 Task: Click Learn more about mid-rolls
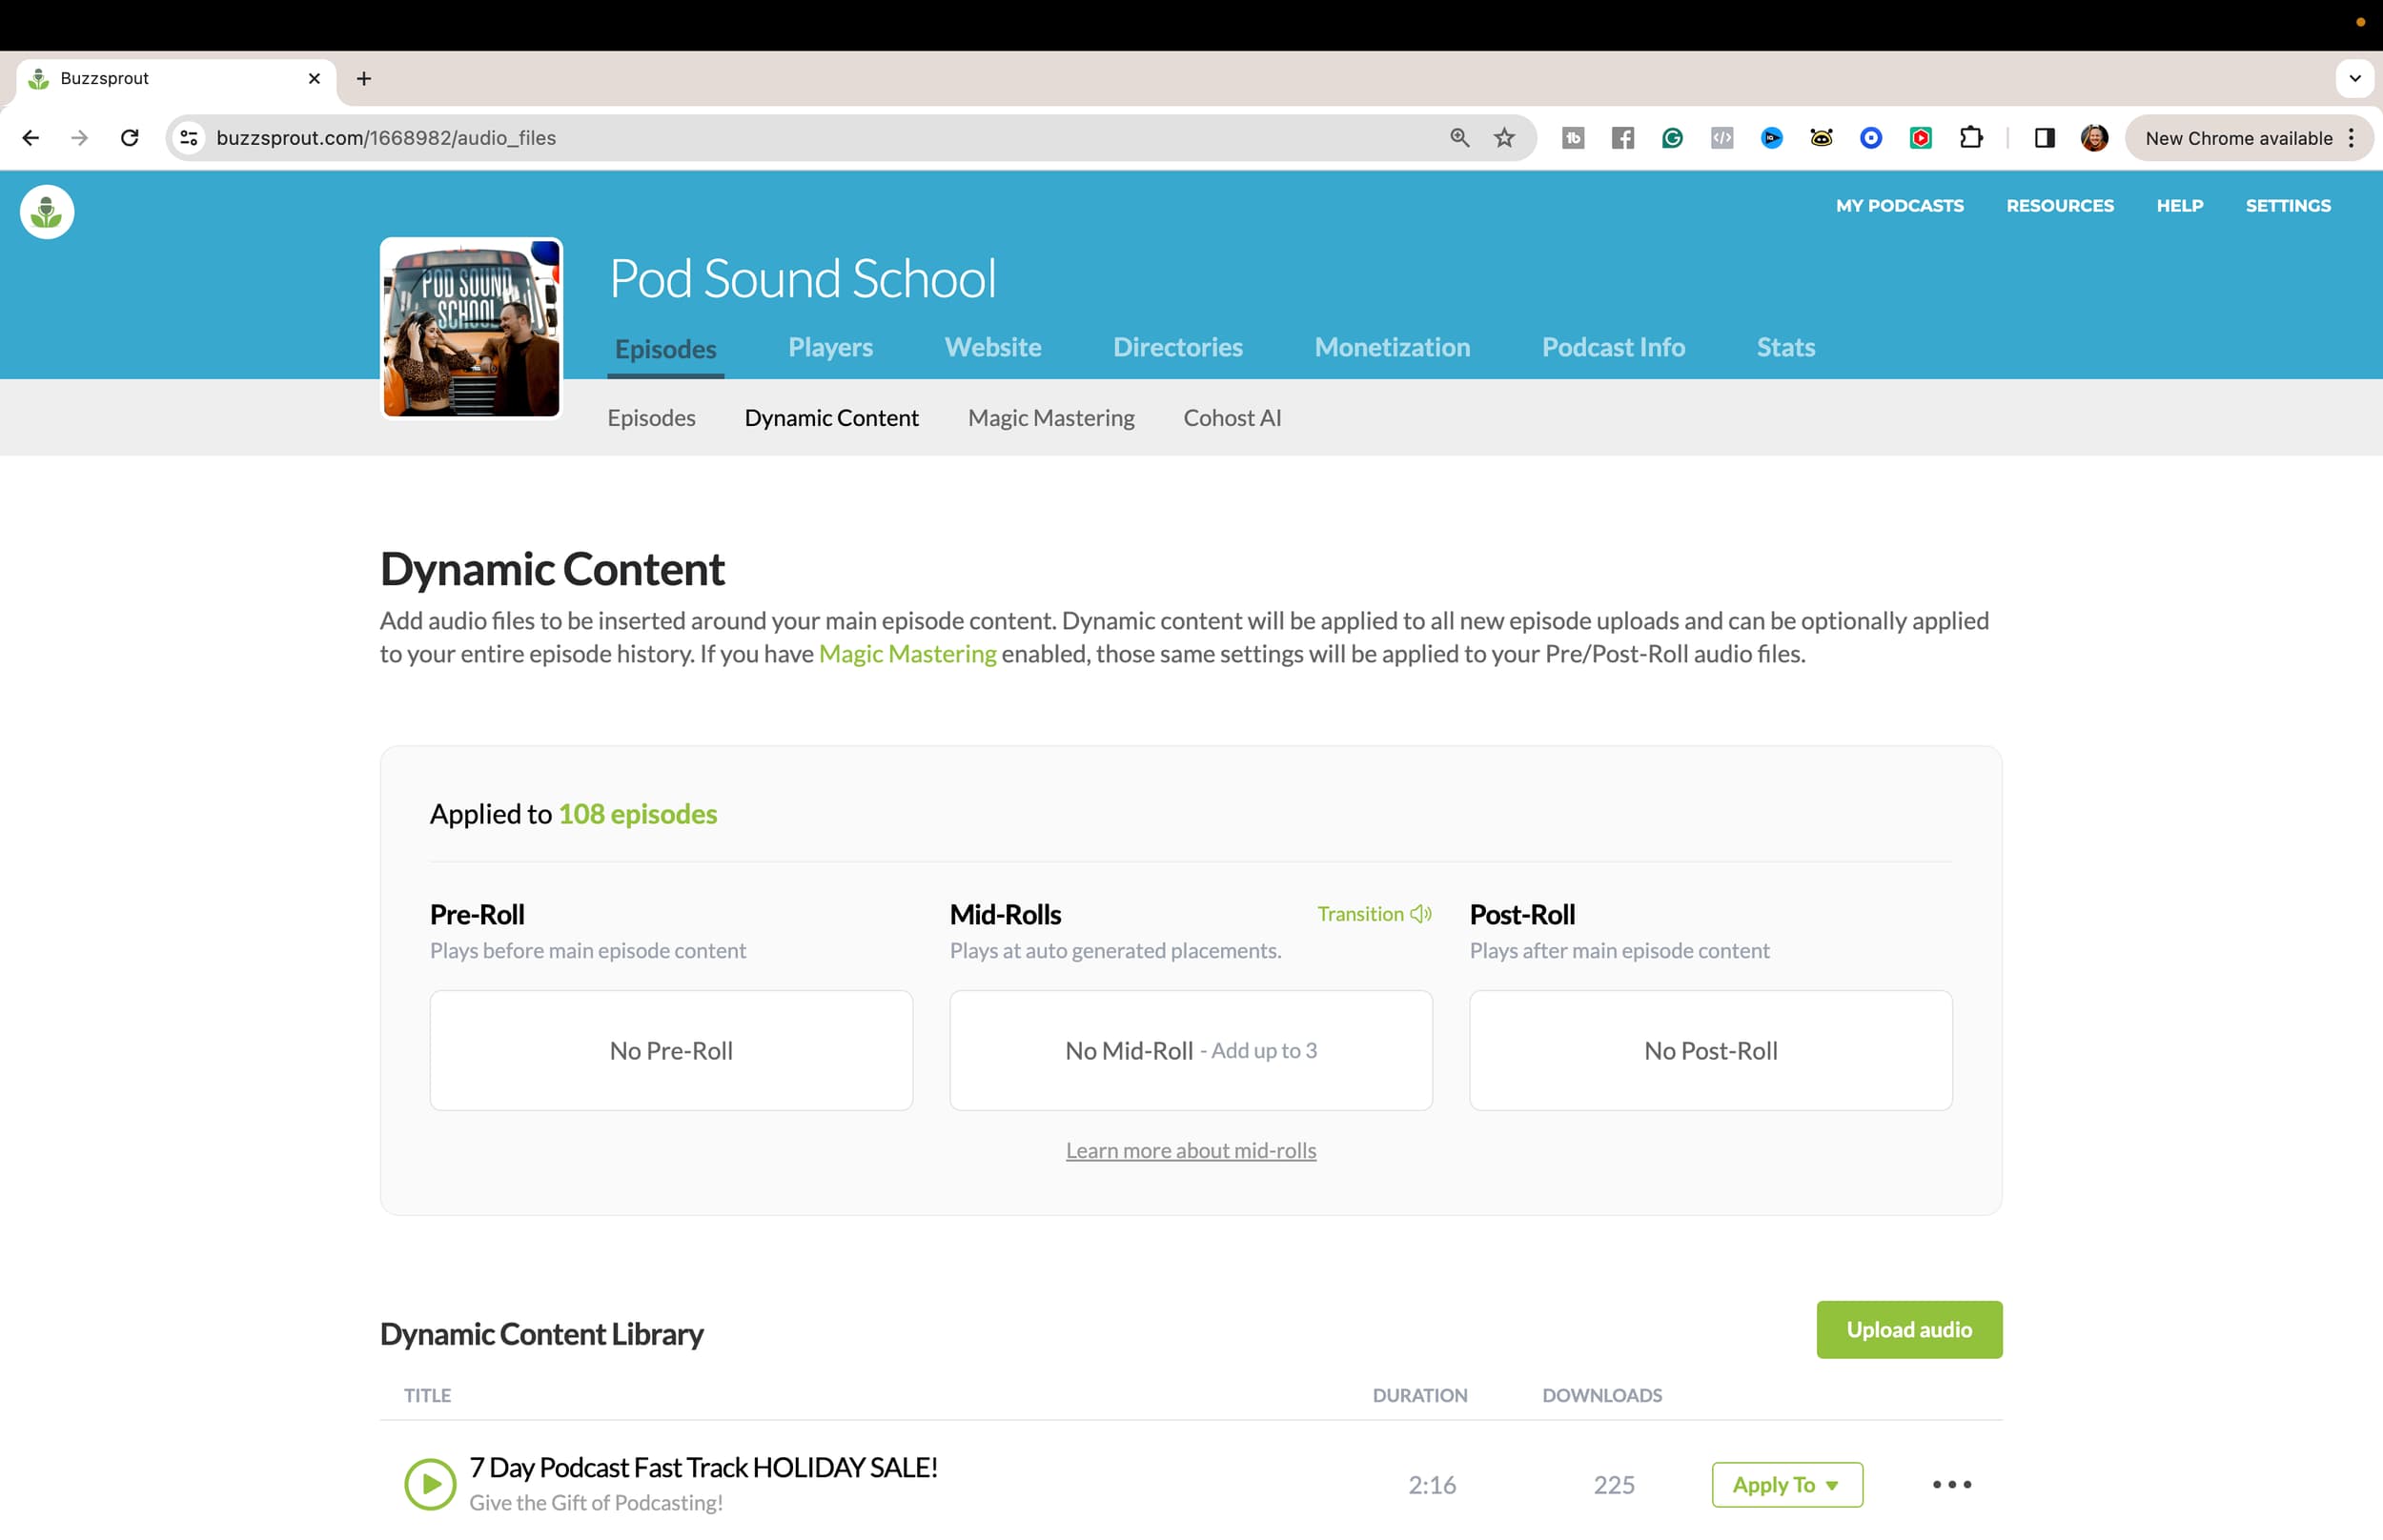tap(1191, 1150)
